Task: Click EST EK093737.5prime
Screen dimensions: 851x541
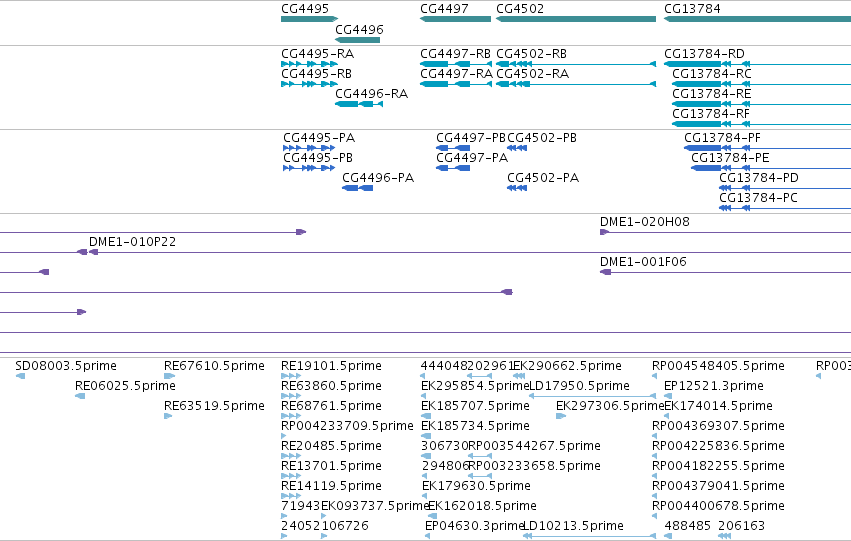Action: click(x=374, y=506)
